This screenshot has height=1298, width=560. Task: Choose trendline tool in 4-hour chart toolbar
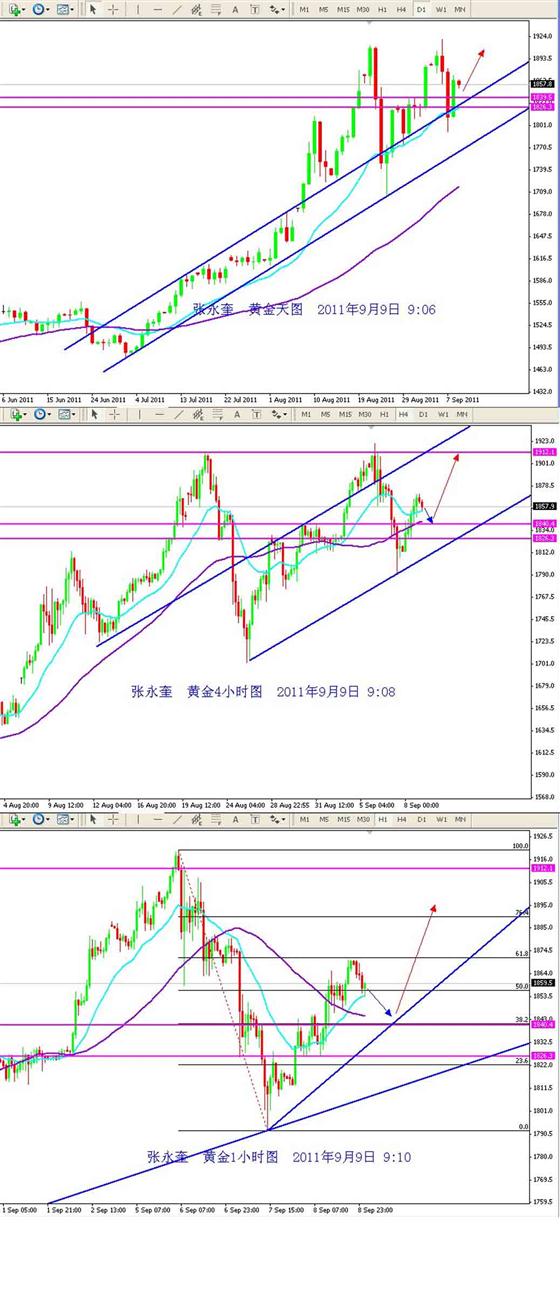pyautogui.click(x=180, y=414)
